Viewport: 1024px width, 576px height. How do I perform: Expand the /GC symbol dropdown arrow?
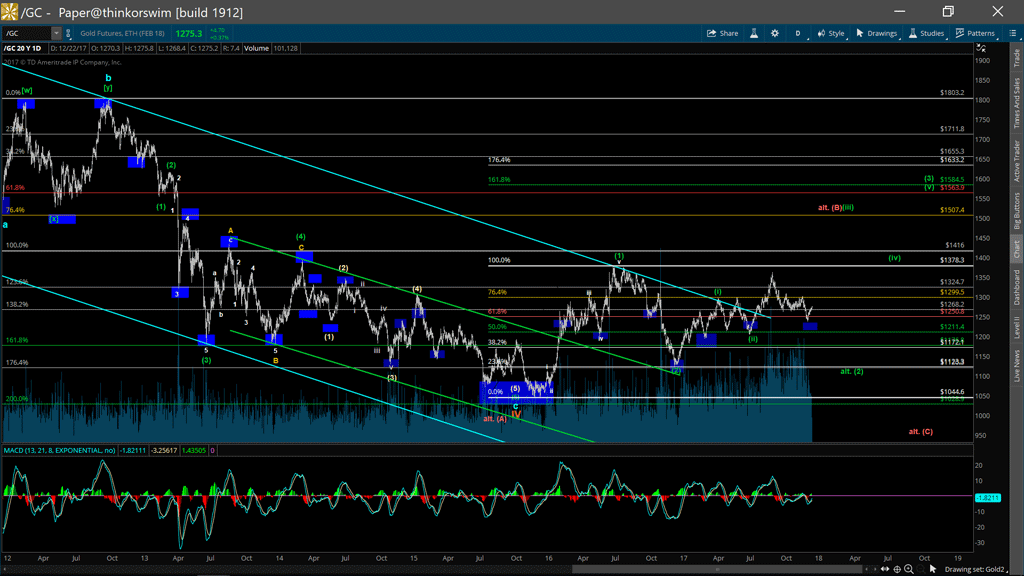(56, 34)
